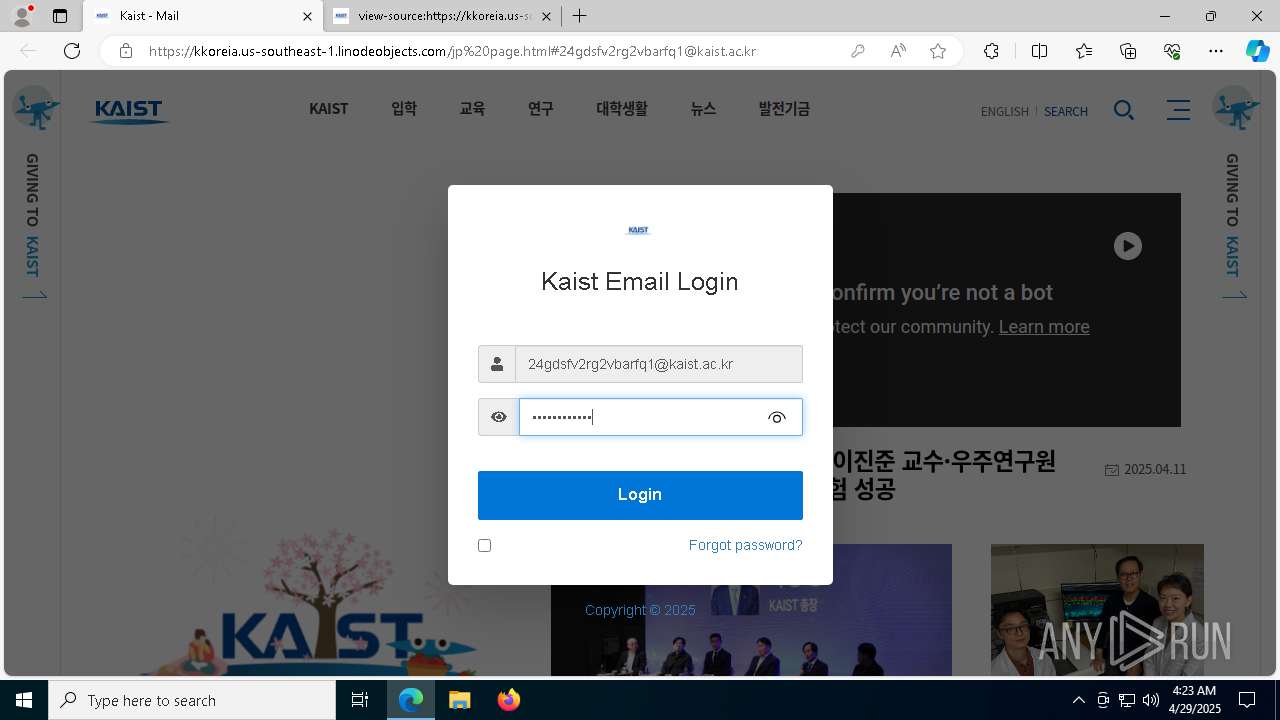Screen dimensions: 1280x720
Task: Open Favorites list icon
Action: pyautogui.click(x=1084, y=51)
